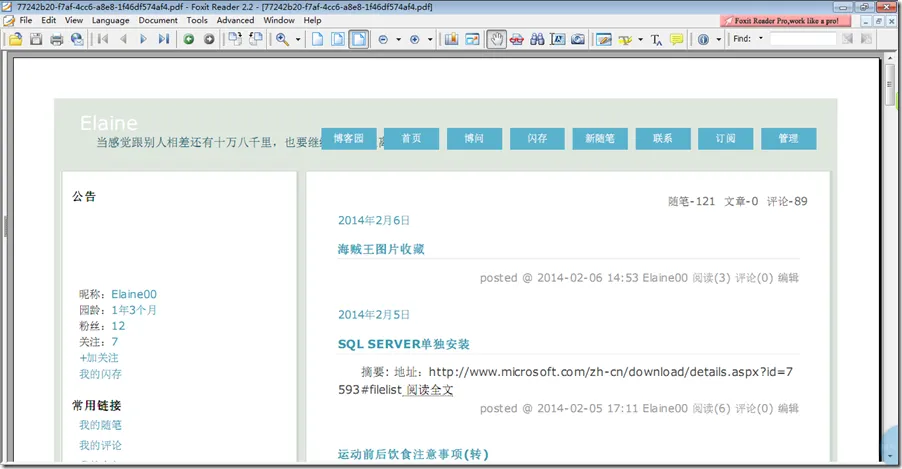The width and height of the screenshot is (902, 469).
Task: Click the 阅读全文 link
Action: pos(430,390)
